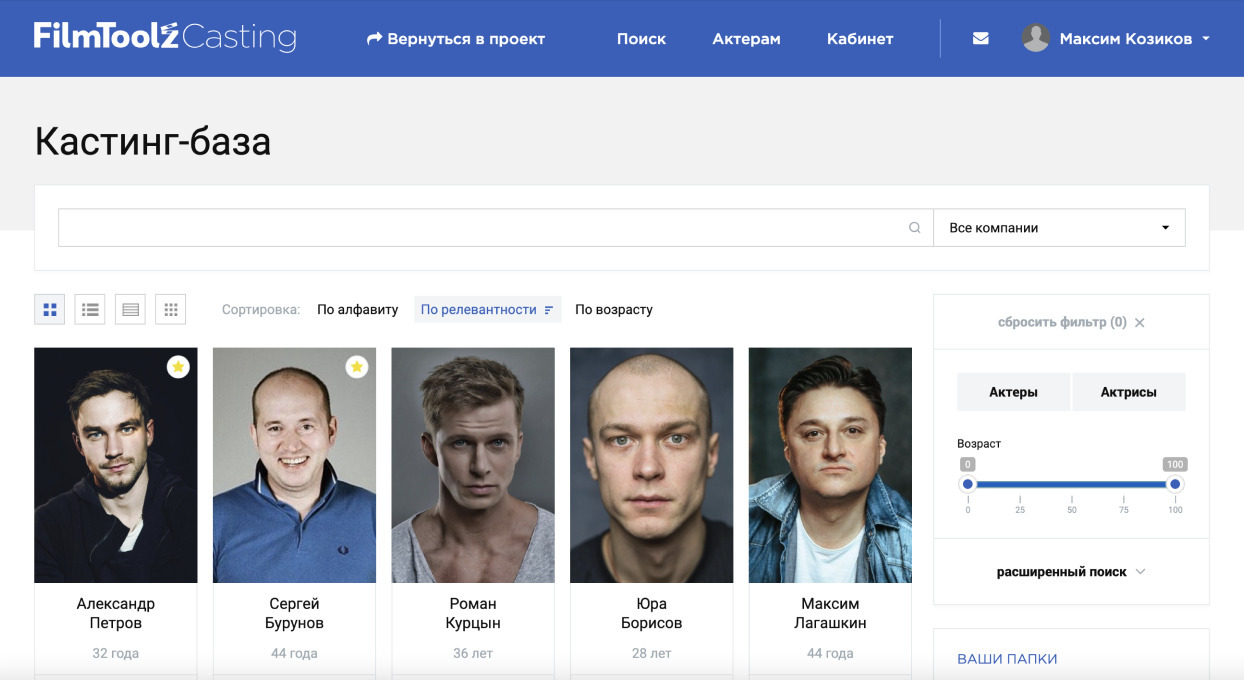Switch to large grid view icon

(50, 310)
